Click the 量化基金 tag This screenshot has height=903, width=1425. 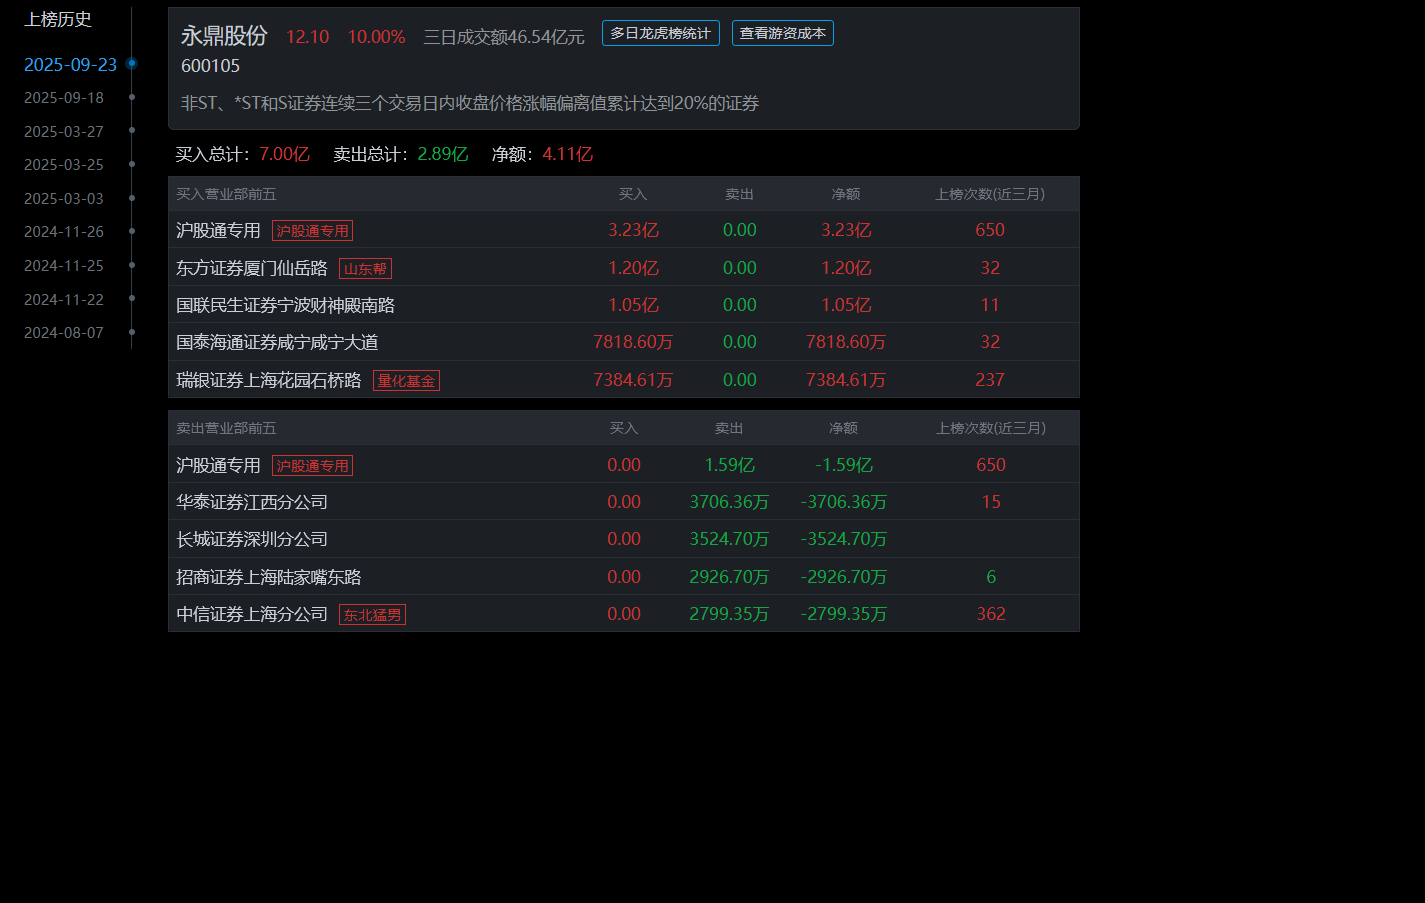click(406, 381)
